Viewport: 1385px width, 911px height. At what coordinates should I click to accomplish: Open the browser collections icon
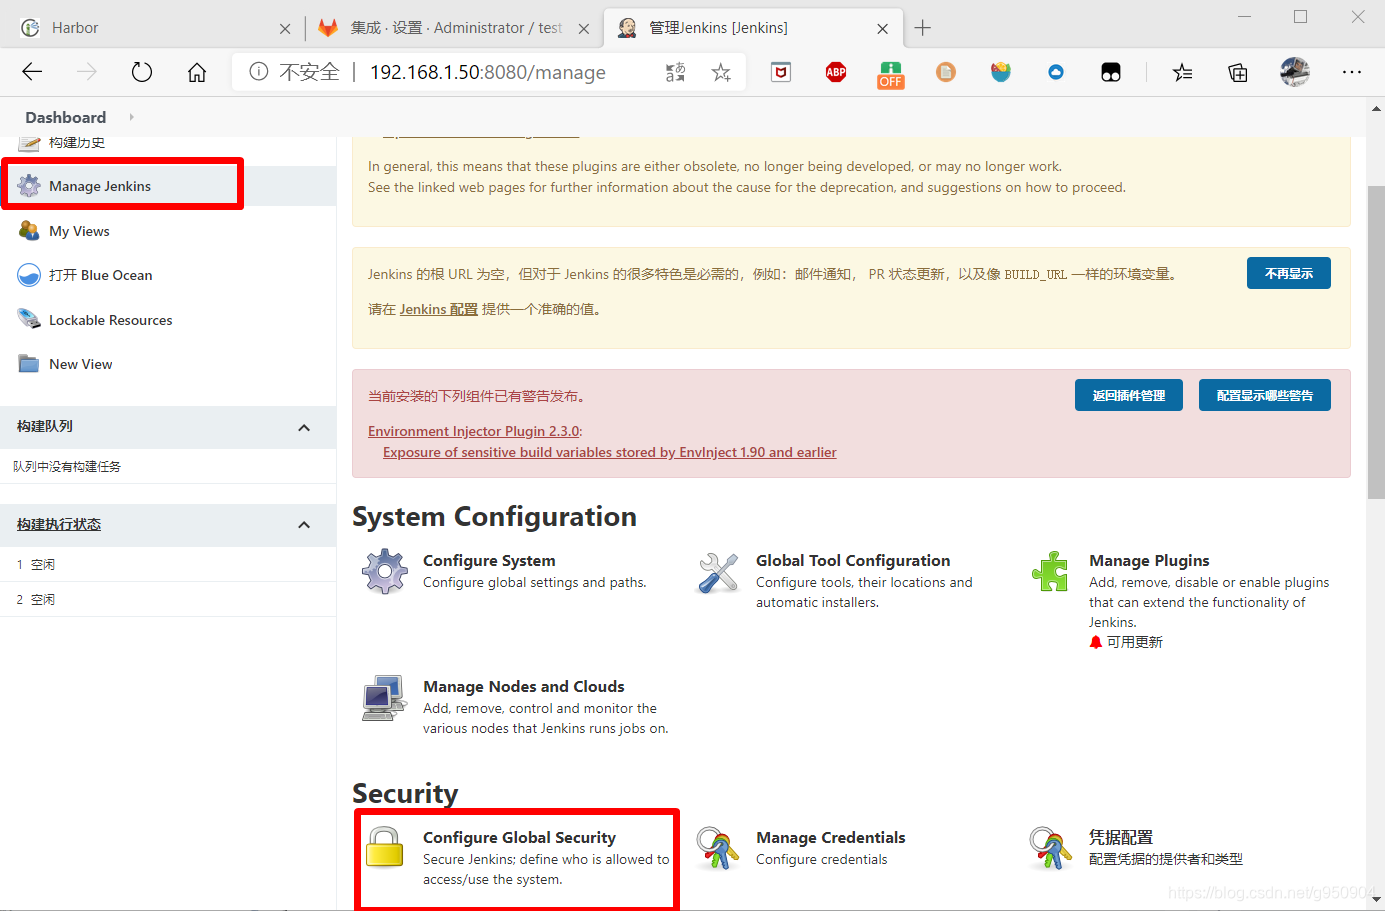click(x=1238, y=72)
